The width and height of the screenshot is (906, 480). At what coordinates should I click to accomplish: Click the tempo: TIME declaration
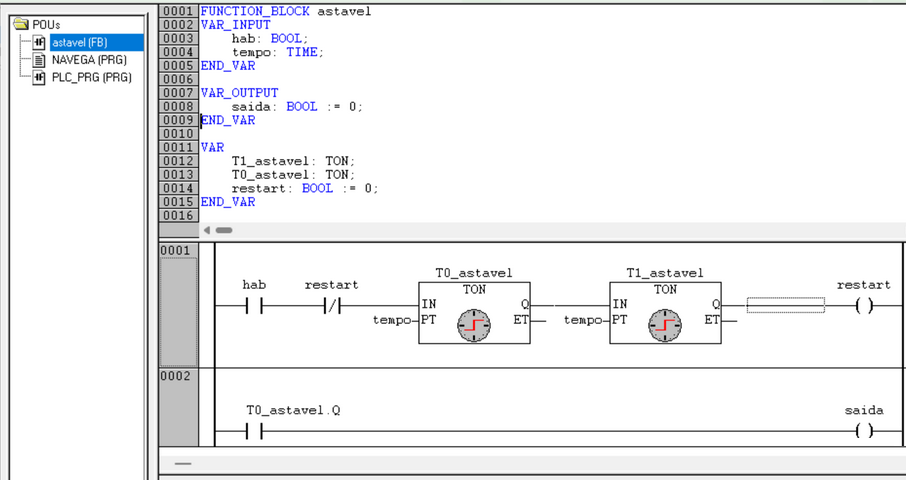pos(278,52)
